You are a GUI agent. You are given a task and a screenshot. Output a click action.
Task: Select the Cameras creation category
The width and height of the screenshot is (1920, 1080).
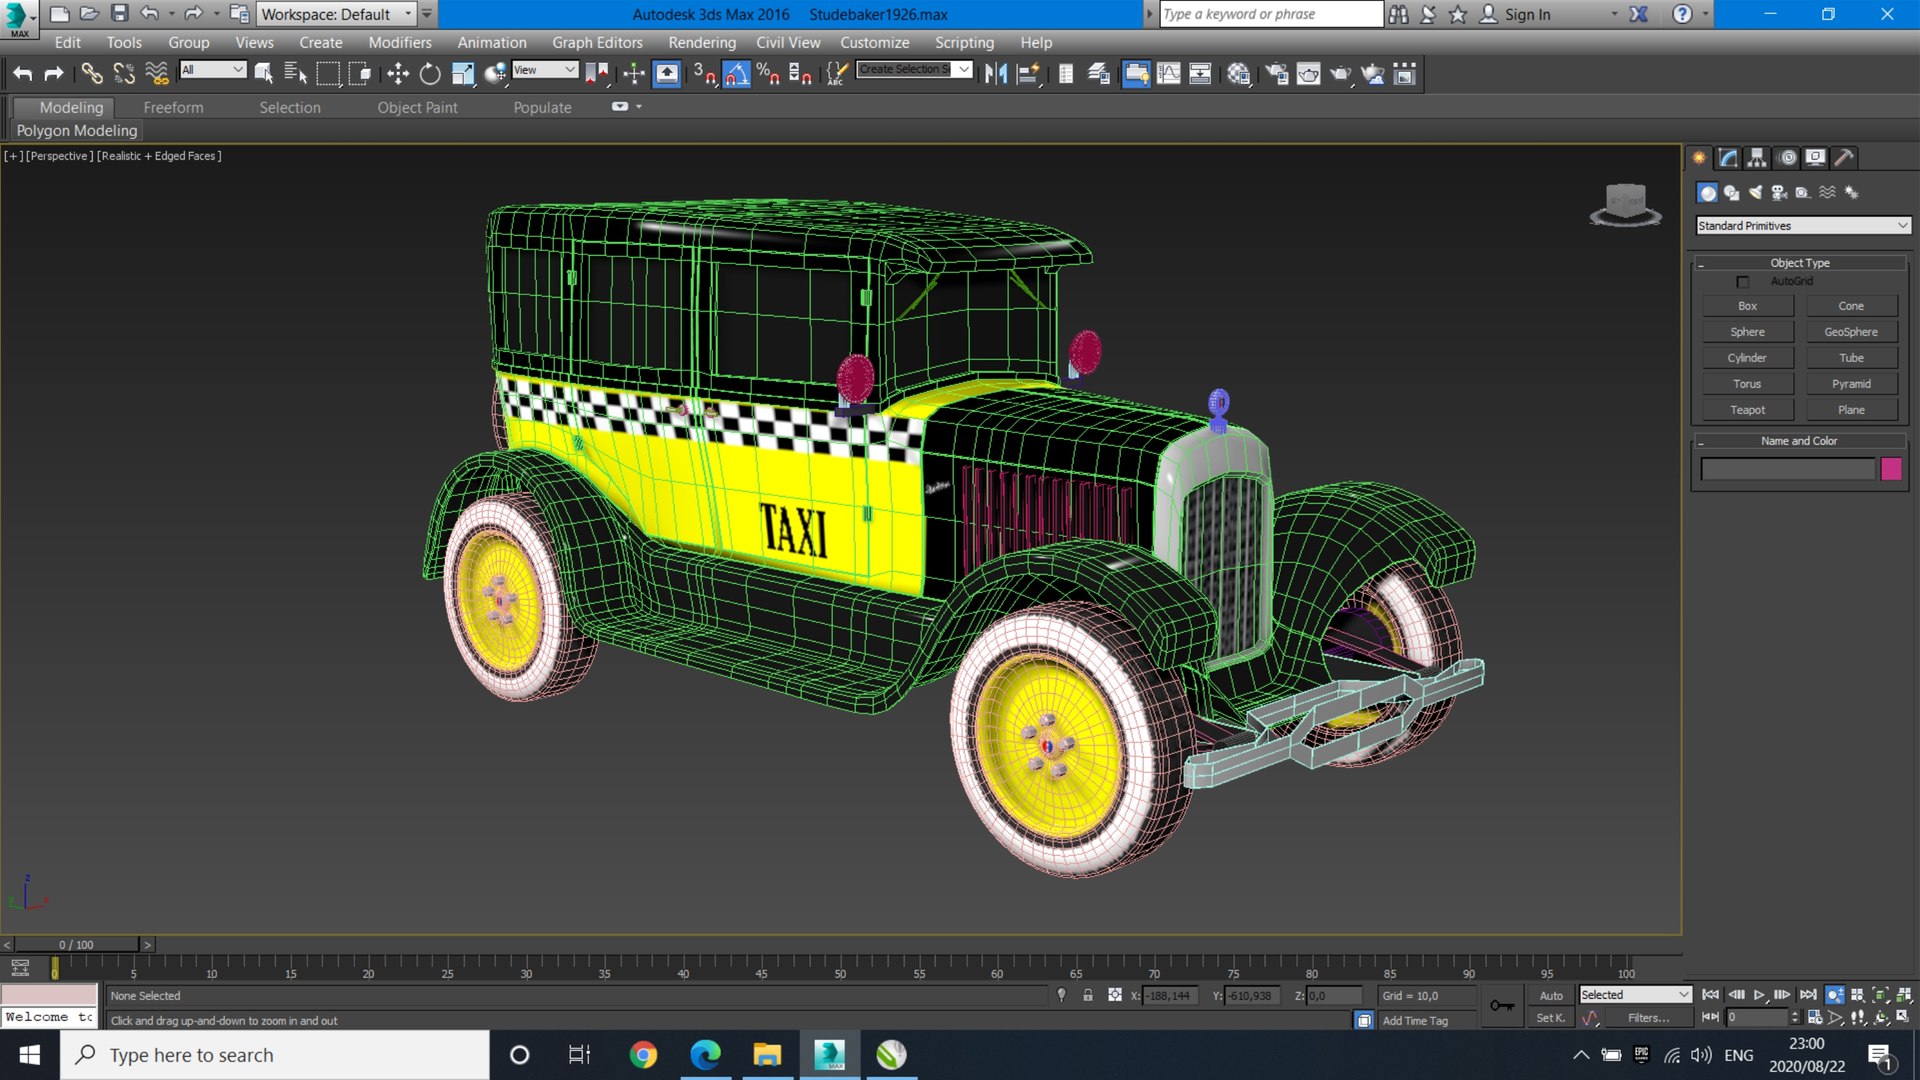(1779, 193)
